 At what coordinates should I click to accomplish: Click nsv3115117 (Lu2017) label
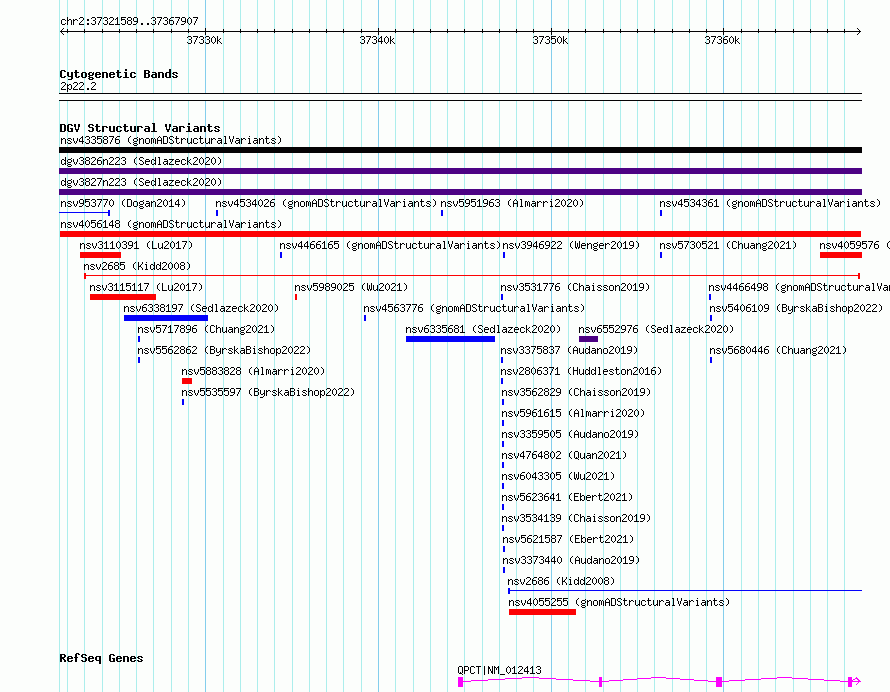click(146, 287)
